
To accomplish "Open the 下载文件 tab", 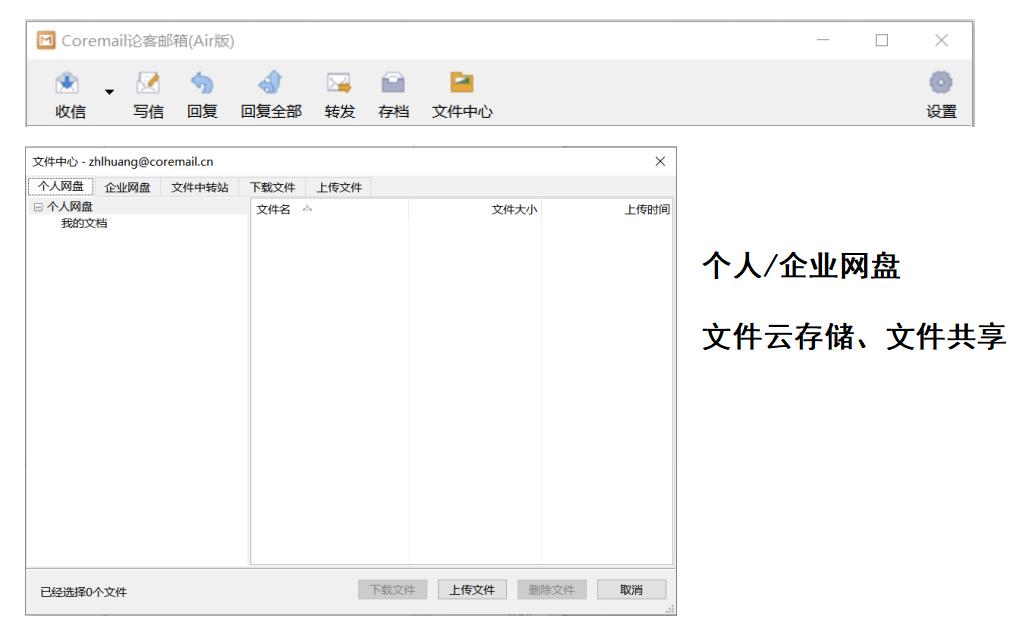I will click(x=272, y=187).
